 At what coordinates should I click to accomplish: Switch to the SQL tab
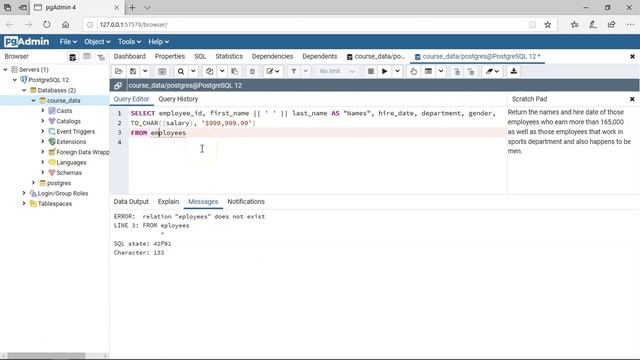coord(200,56)
